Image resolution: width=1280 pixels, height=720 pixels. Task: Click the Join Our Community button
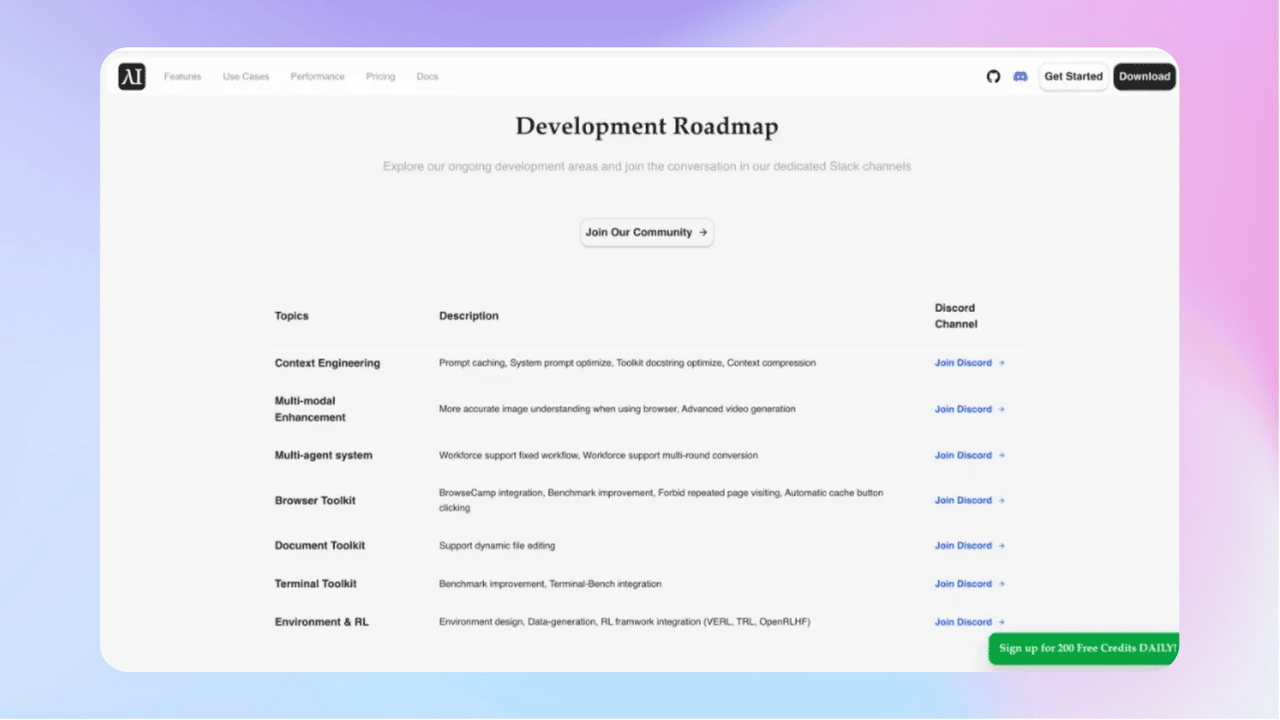pos(647,232)
